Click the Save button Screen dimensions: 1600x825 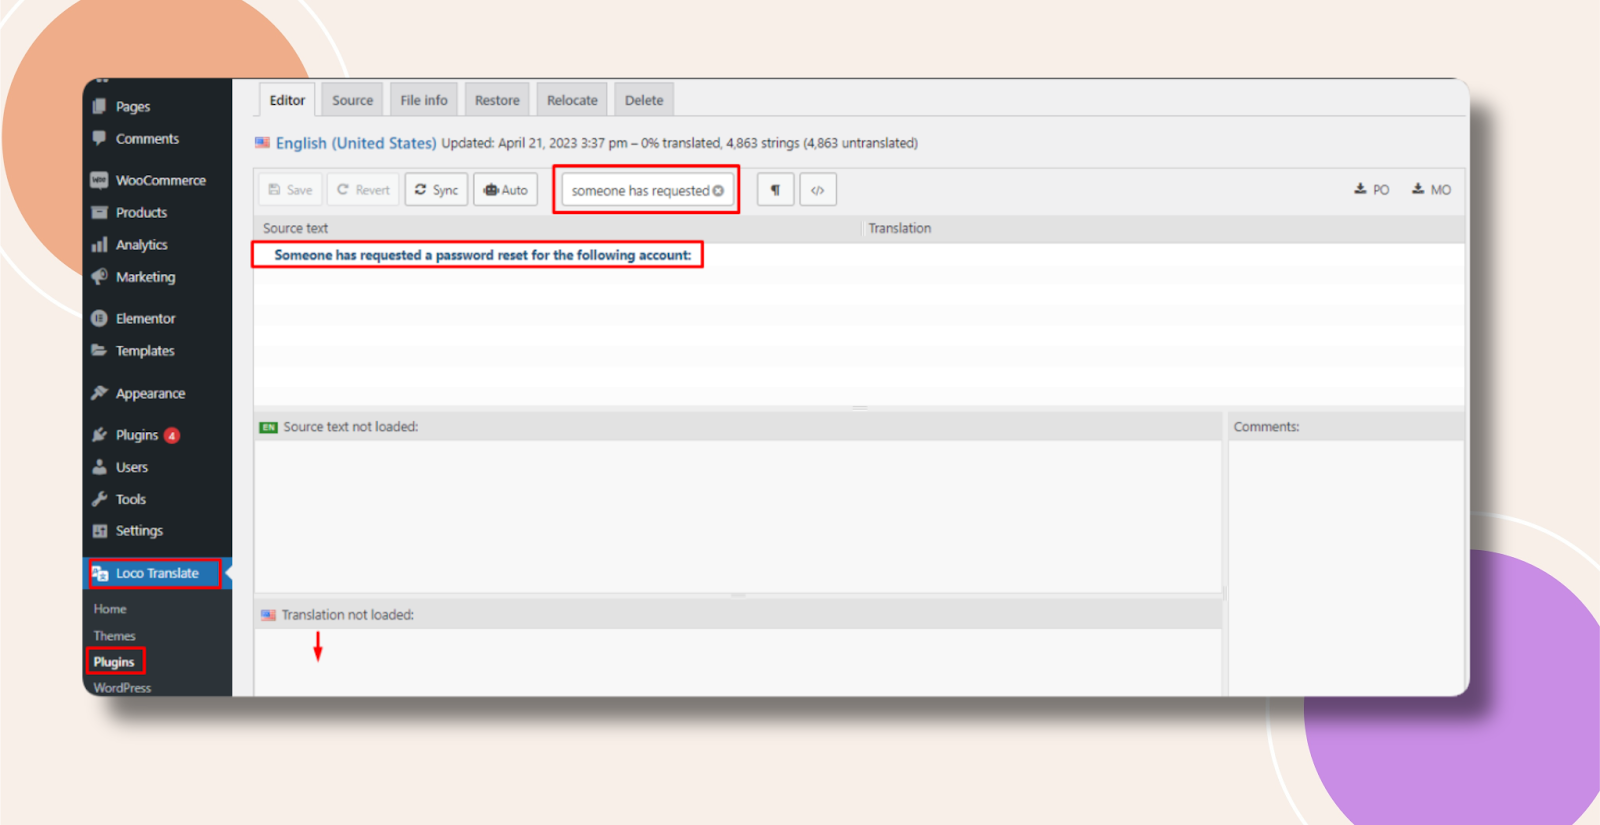coord(290,190)
